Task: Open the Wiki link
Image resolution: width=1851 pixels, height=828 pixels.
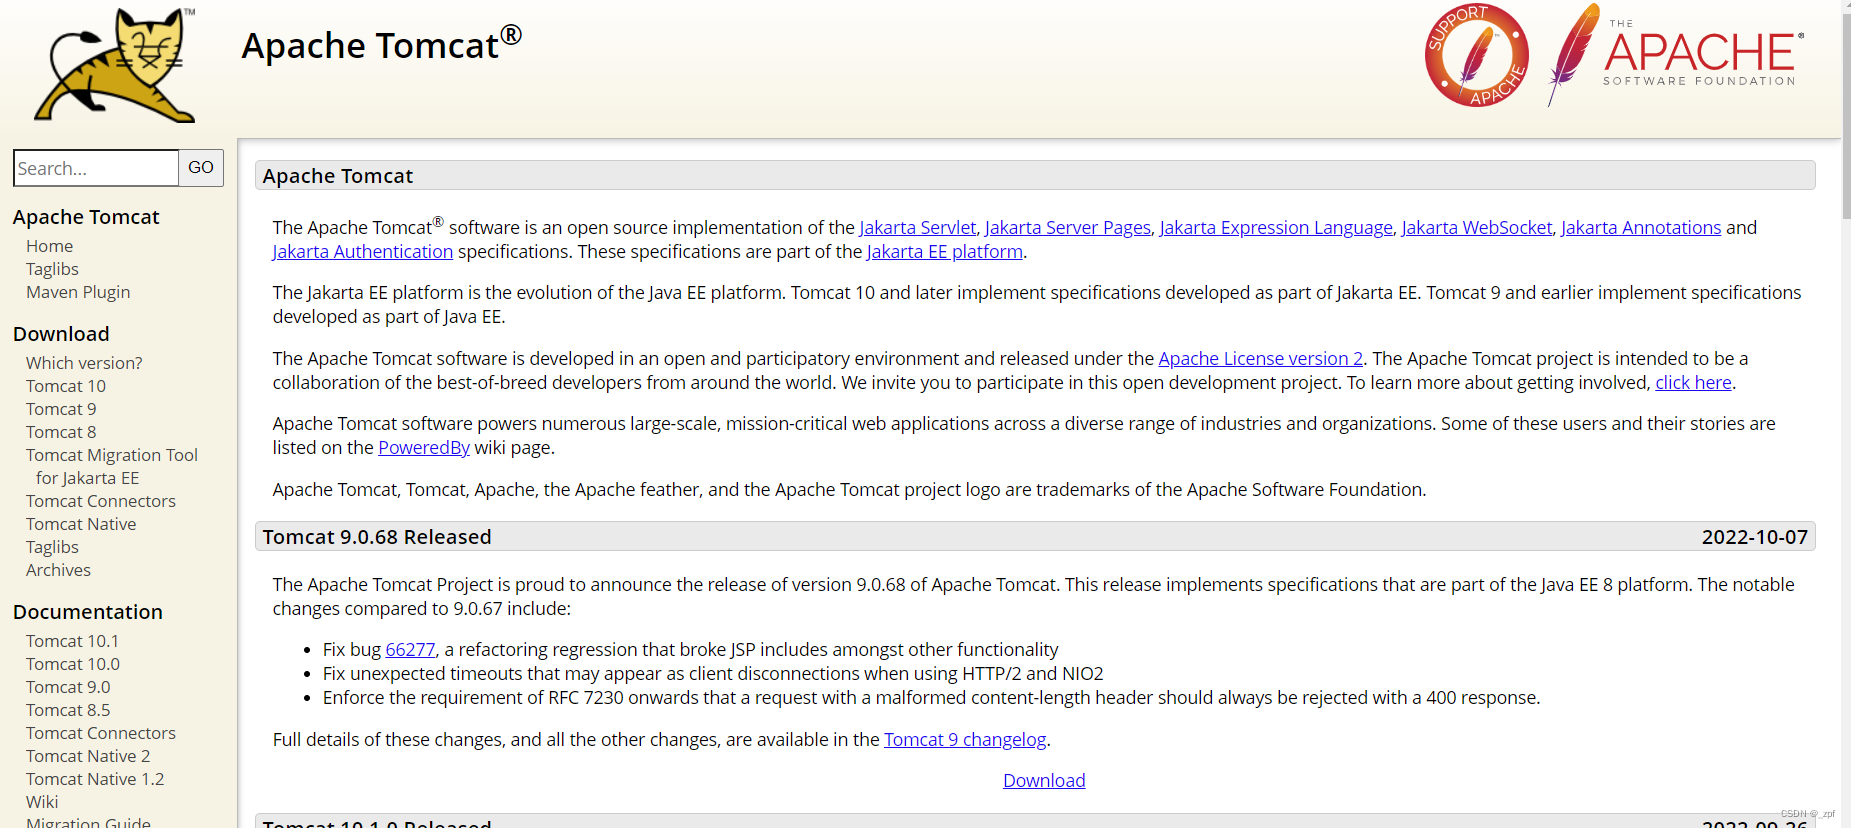Action: [x=42, y=802]
